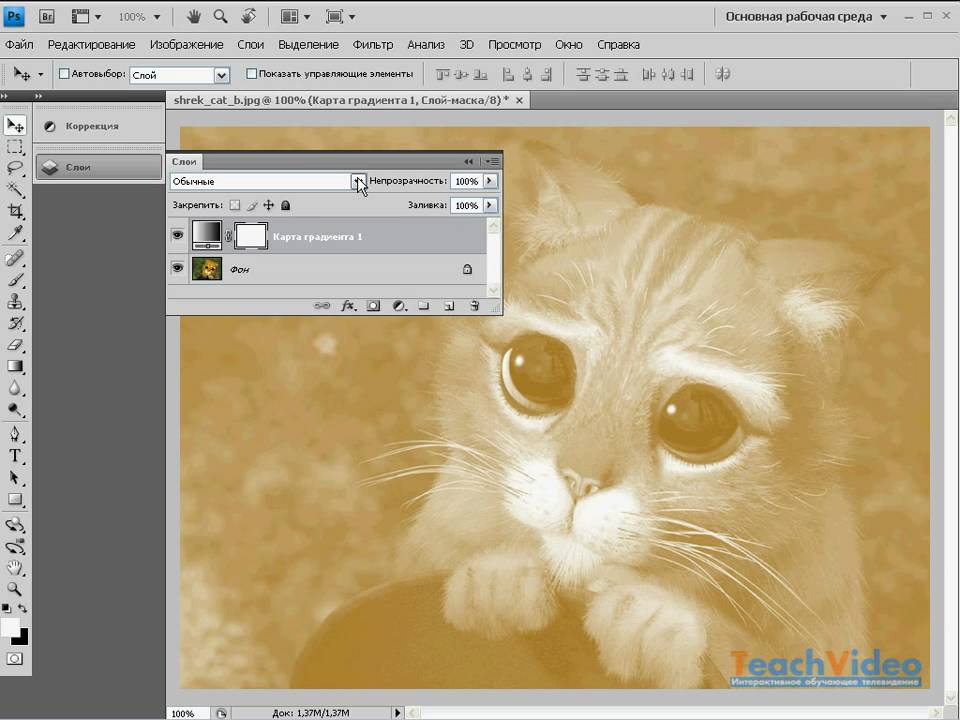Toggle Quick Mask mode
The width and height of the screenshot is (960, 720).
click(15, 659)
